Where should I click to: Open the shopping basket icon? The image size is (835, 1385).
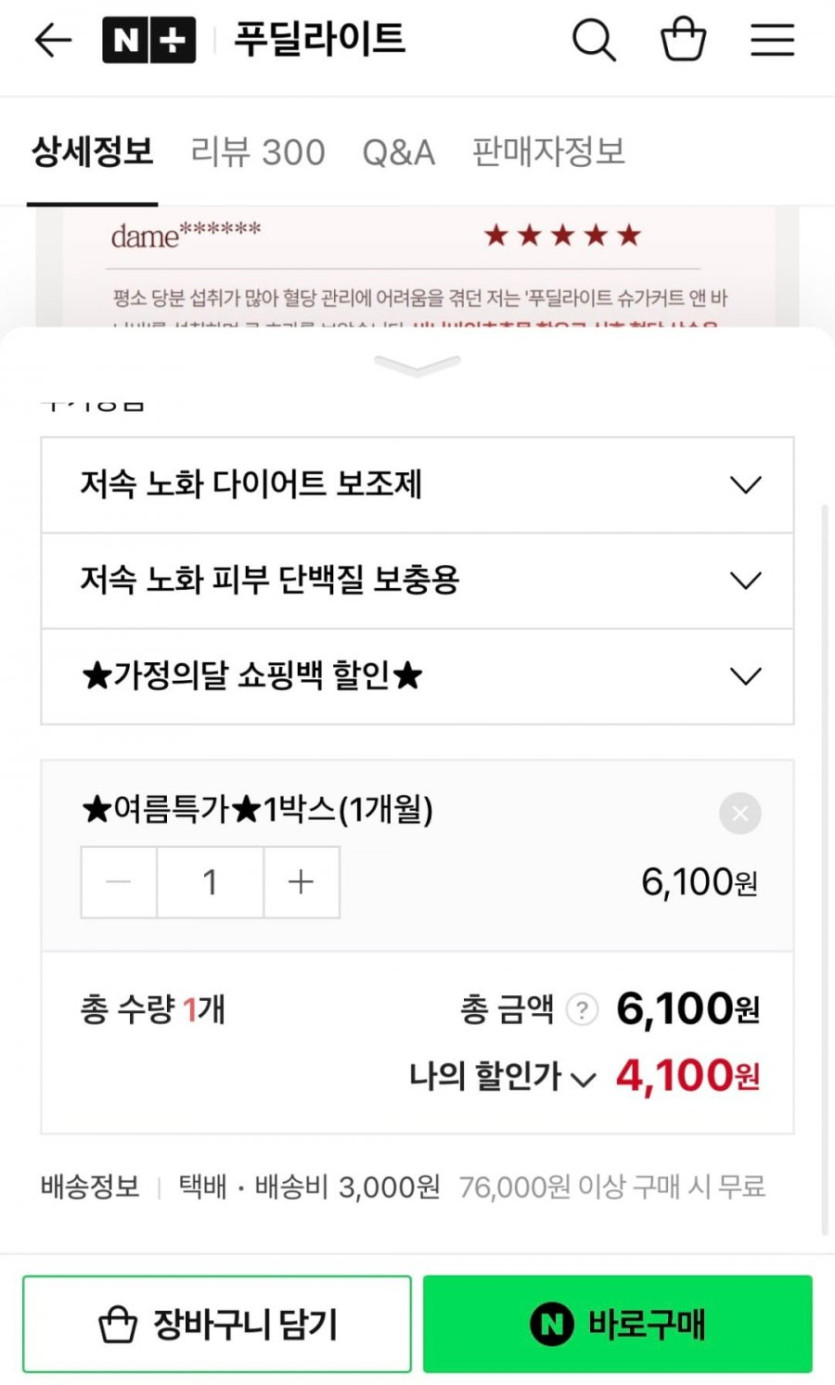684,40
